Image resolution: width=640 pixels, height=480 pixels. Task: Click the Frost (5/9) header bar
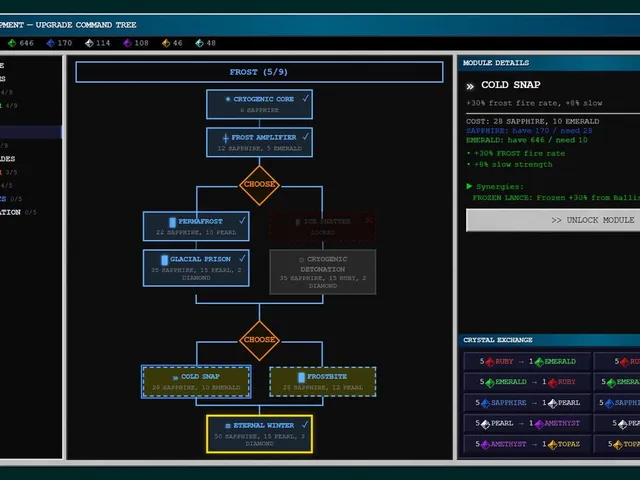(260, 72)
